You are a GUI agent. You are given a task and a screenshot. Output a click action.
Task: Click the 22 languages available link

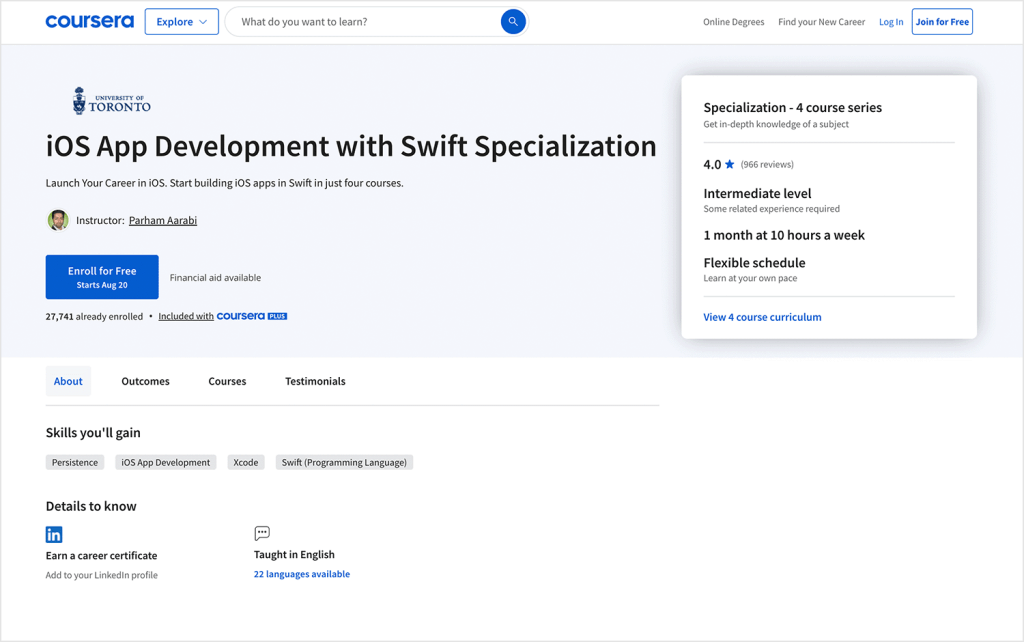302,573
